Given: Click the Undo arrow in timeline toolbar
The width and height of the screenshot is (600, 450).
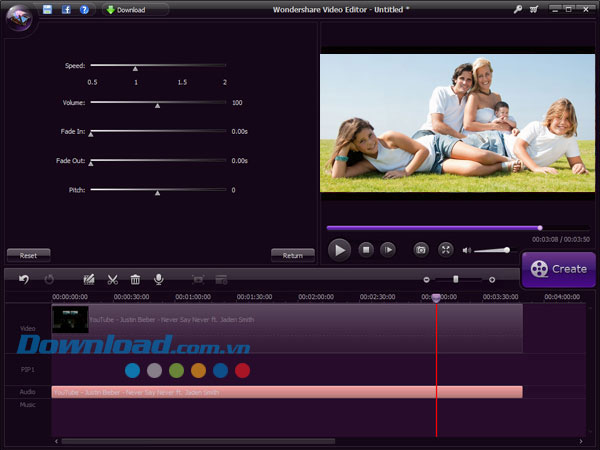Looking at the screenshot, I should coord(24,279).
